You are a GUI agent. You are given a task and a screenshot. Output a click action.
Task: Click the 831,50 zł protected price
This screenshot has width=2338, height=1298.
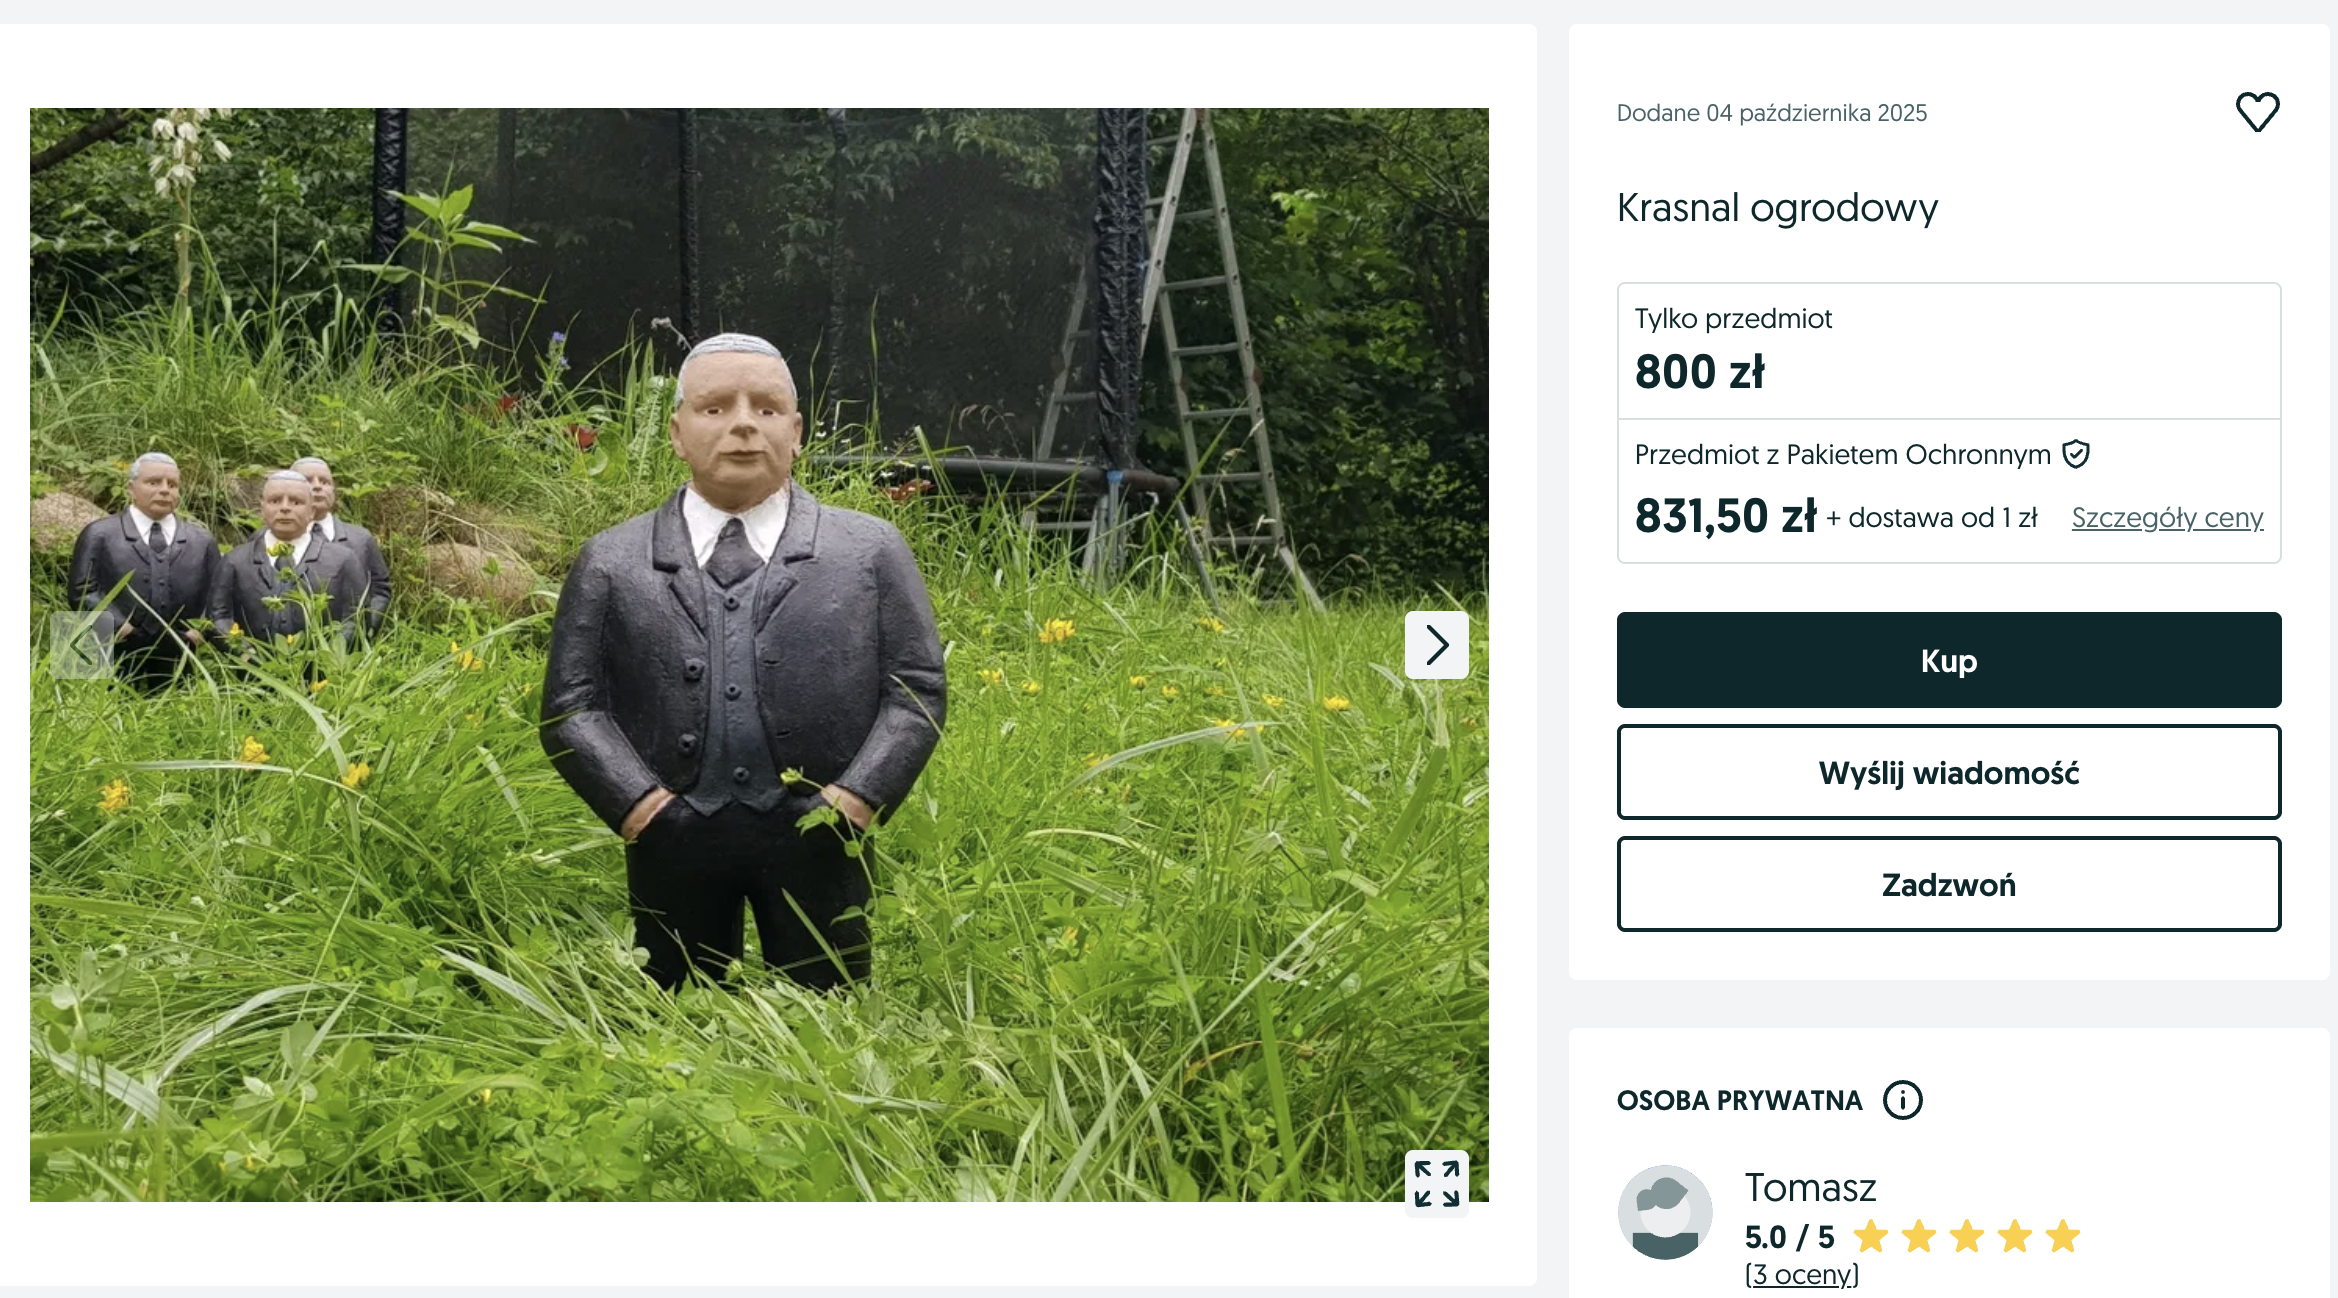click(x=1725, y=517)
